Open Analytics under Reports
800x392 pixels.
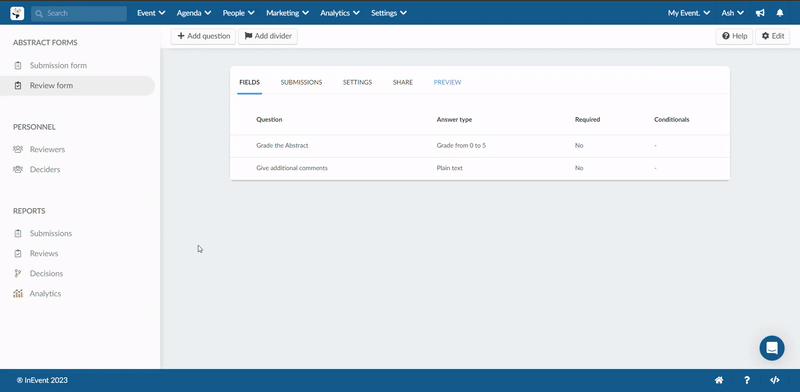[45, 293]
